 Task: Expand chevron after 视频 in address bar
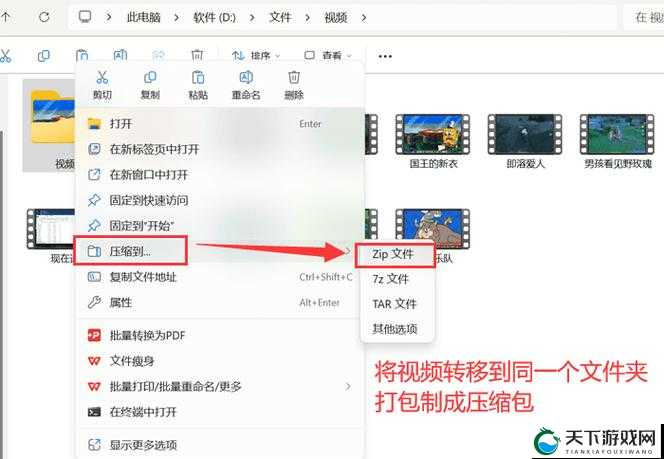(x=364, y=17)
